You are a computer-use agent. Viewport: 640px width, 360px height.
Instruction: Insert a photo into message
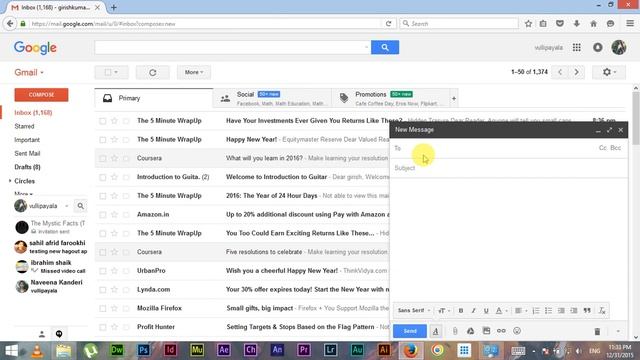tap(486, 331)
